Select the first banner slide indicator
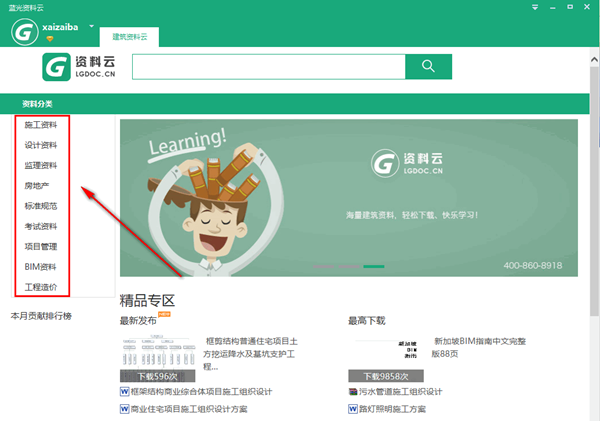600x421 pixels. [323, 266]
